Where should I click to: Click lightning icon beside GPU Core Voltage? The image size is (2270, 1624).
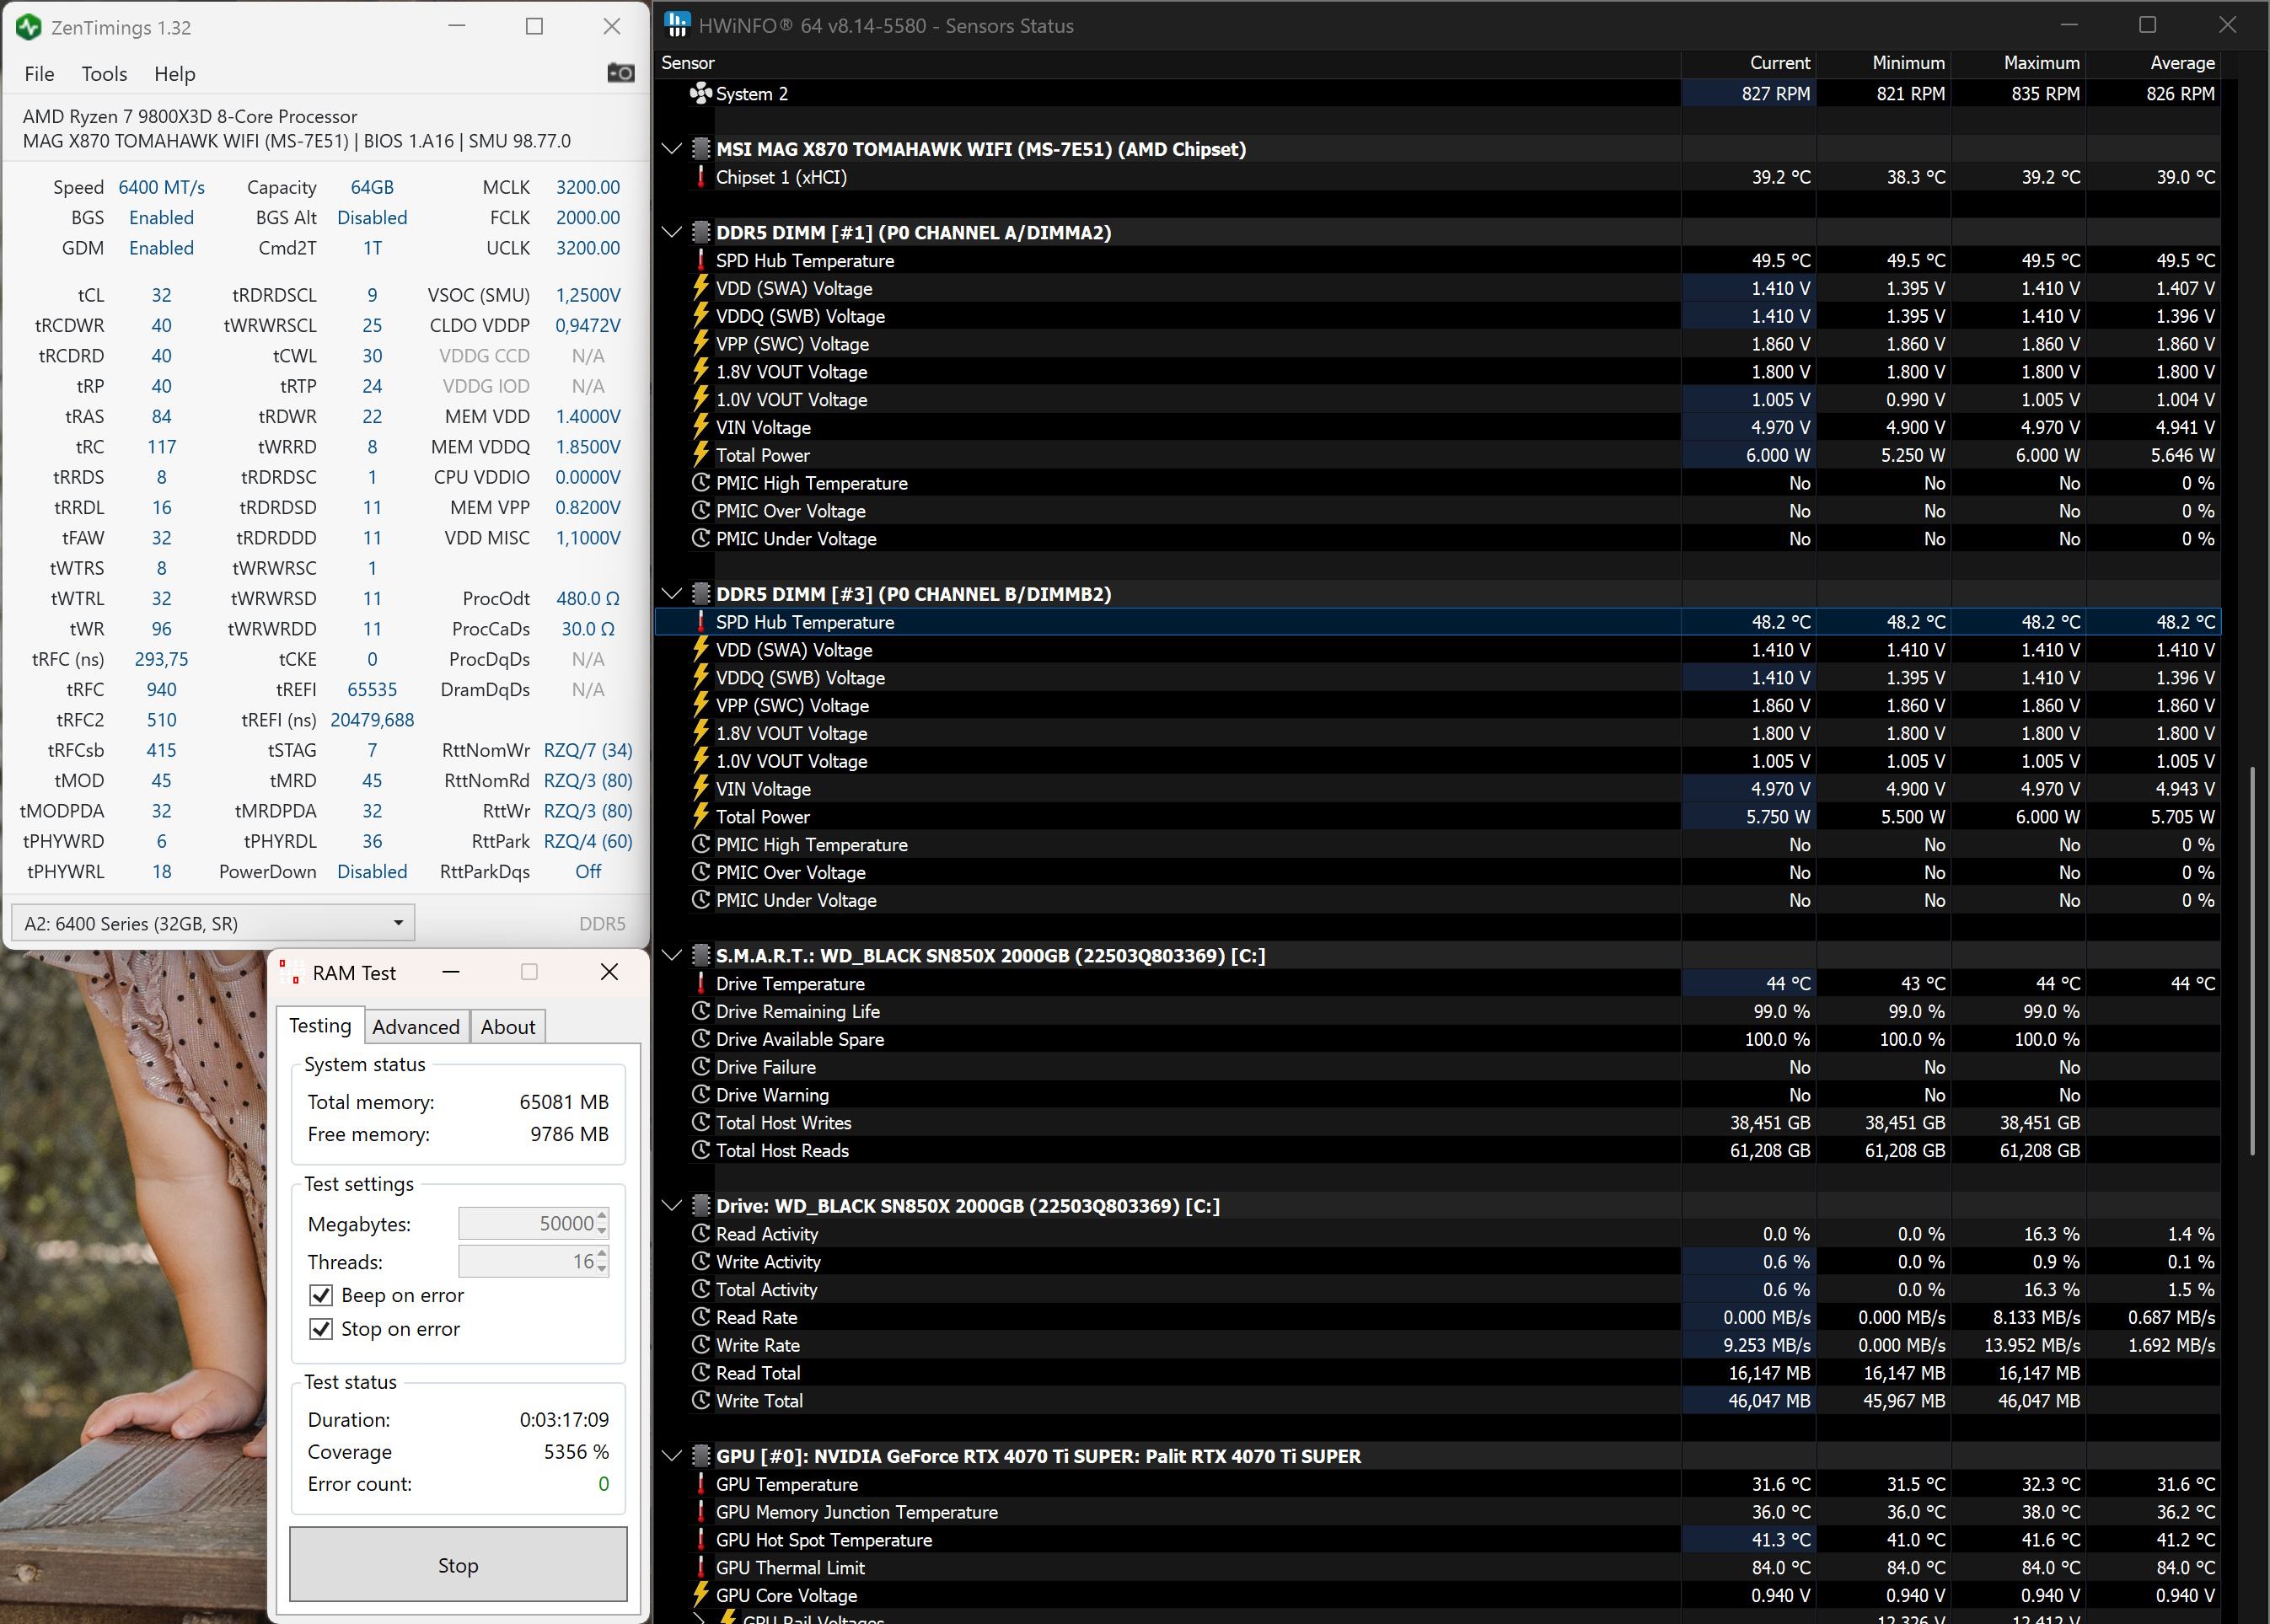pos(701,1595)
